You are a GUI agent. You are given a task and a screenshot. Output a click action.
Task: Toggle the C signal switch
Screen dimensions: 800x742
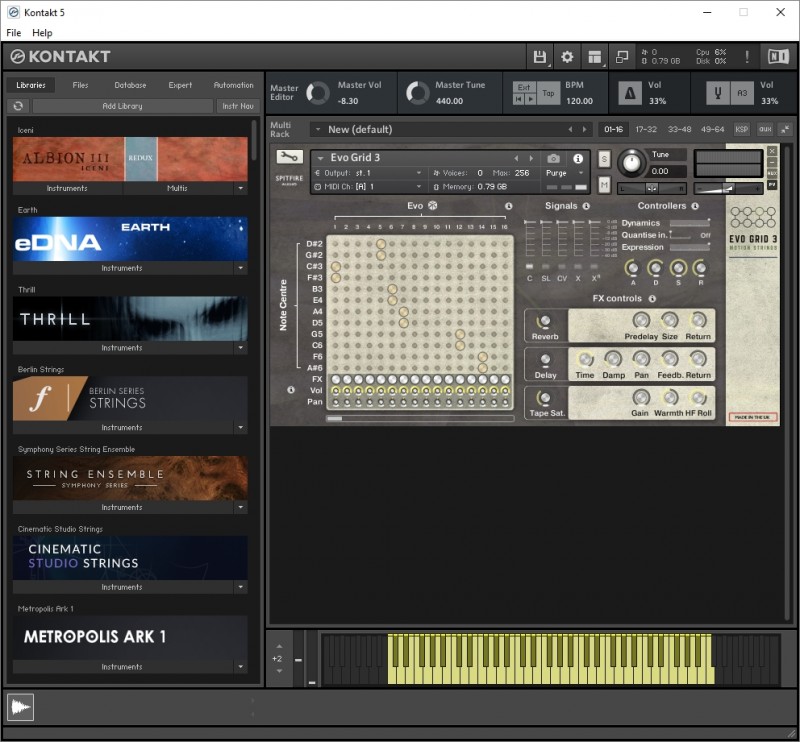click(530, 267)
